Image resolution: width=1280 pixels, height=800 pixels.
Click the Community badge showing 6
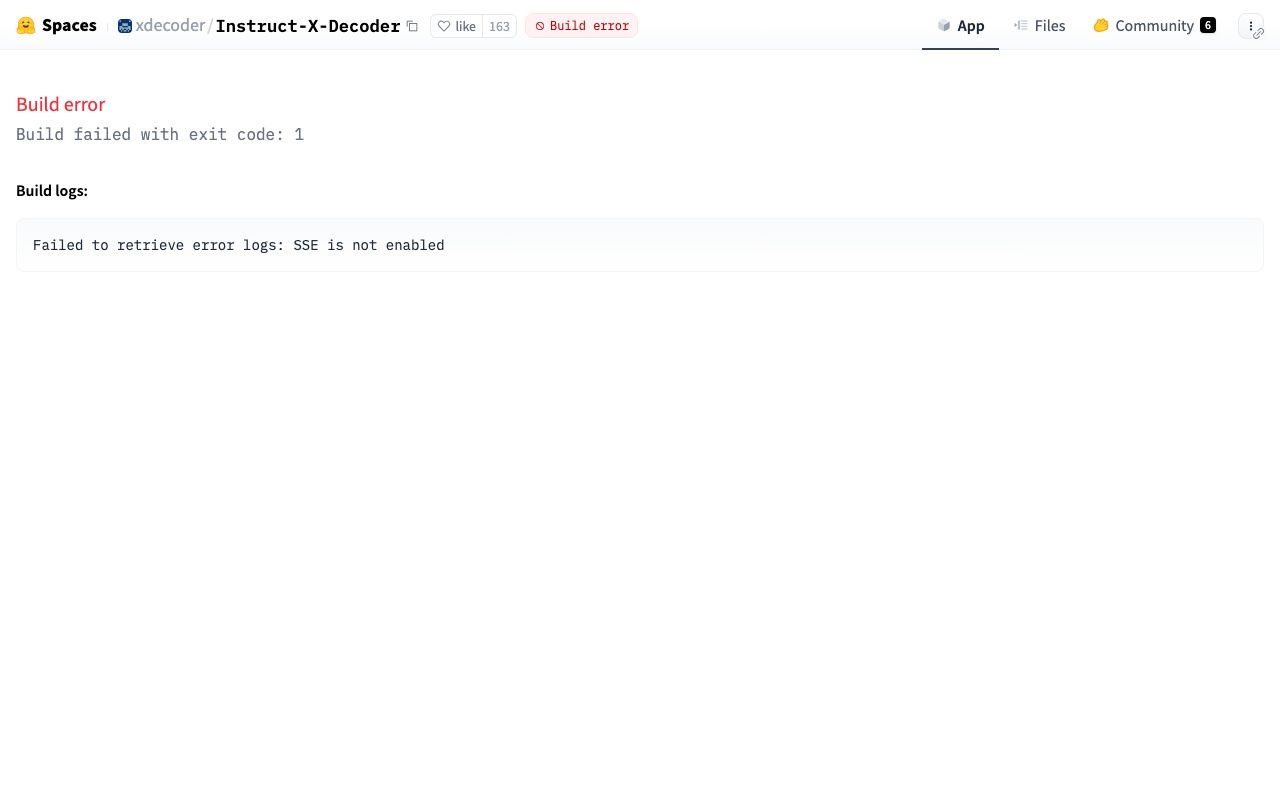pyautogui.click(x=1208, y=26)
